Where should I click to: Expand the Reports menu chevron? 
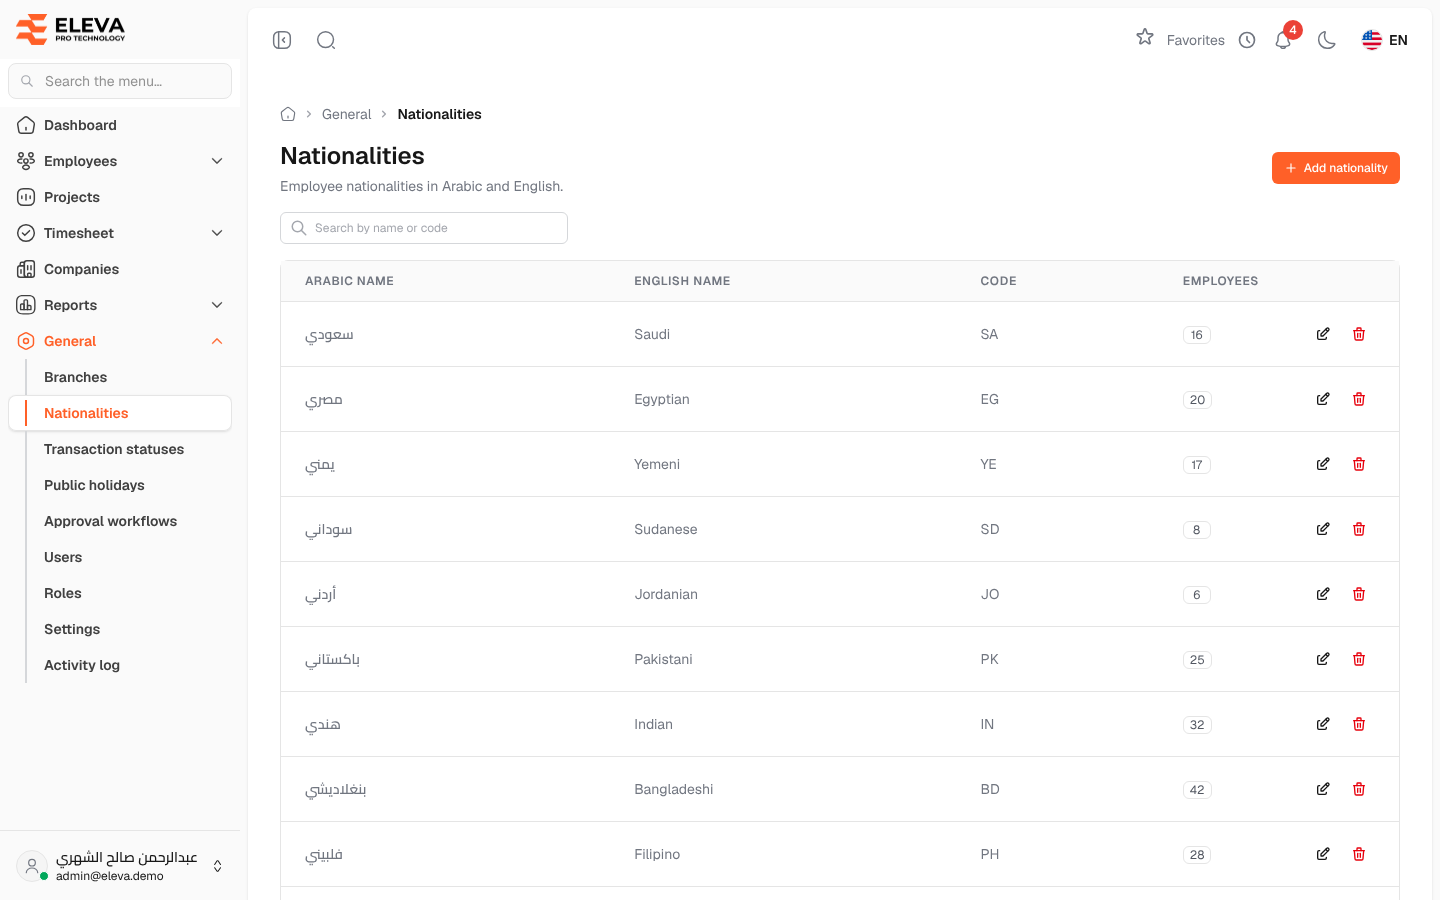pyautogui.click(x=217, y=305)
